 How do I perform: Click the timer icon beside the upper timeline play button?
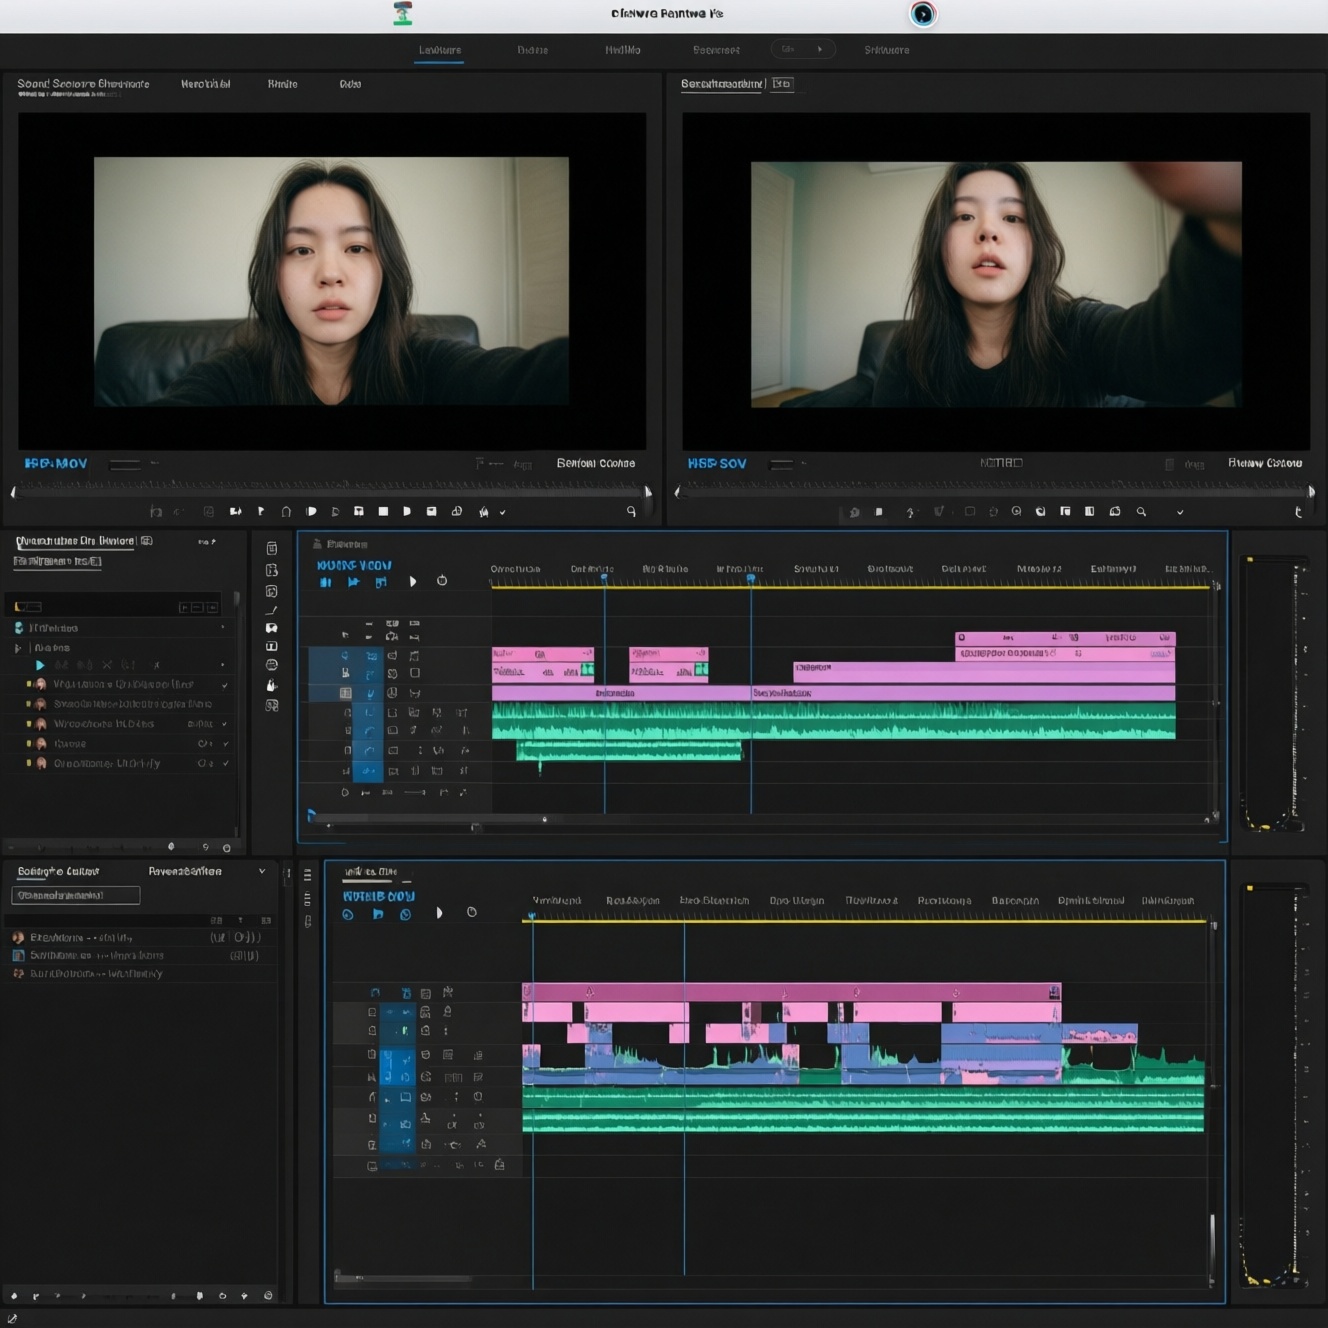tap(442, 580)
